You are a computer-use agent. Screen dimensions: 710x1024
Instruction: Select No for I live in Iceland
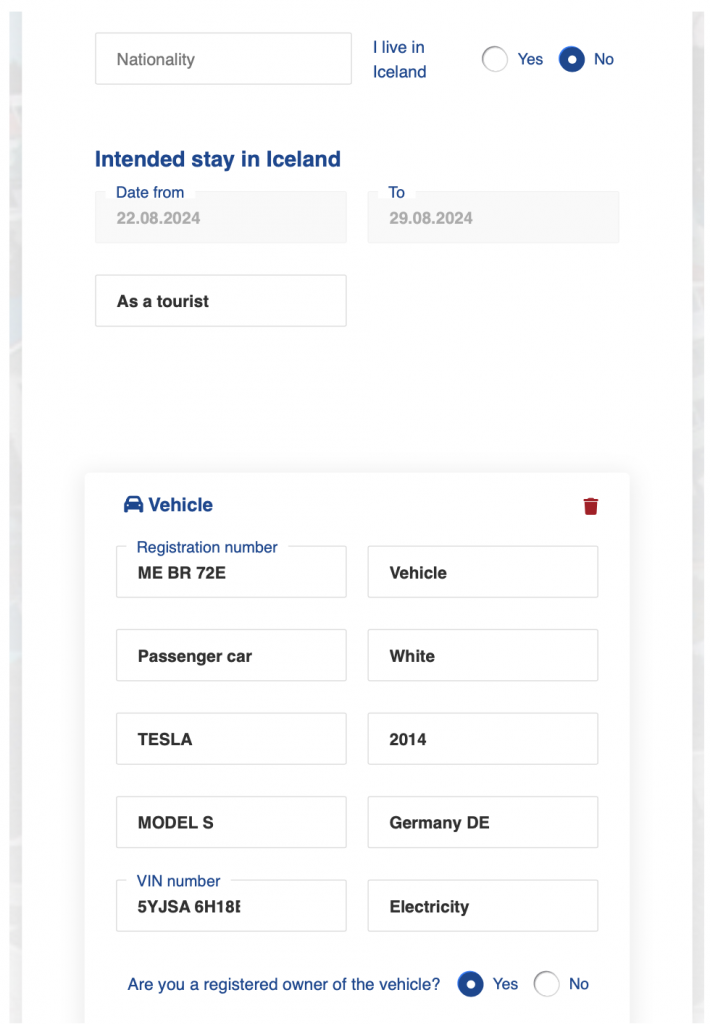[x=572, y=59]
